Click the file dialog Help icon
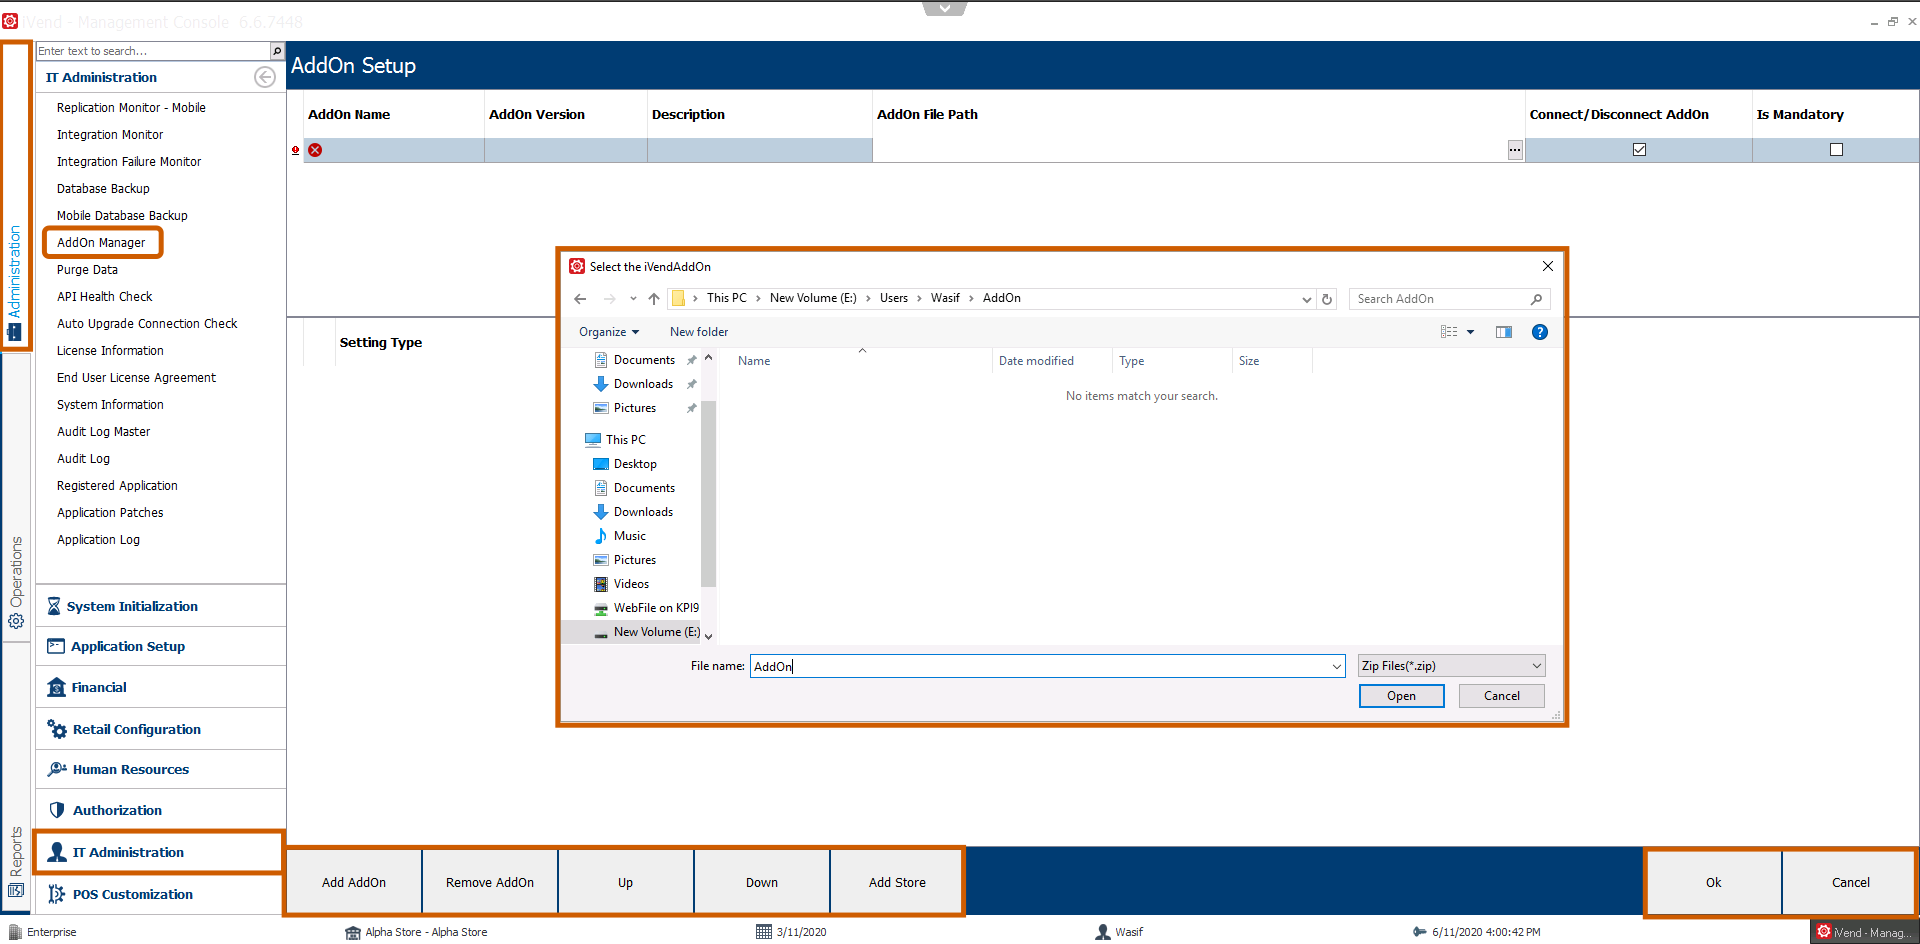The width and height of the screenshot is (1920, 944). click(1539, 332)
